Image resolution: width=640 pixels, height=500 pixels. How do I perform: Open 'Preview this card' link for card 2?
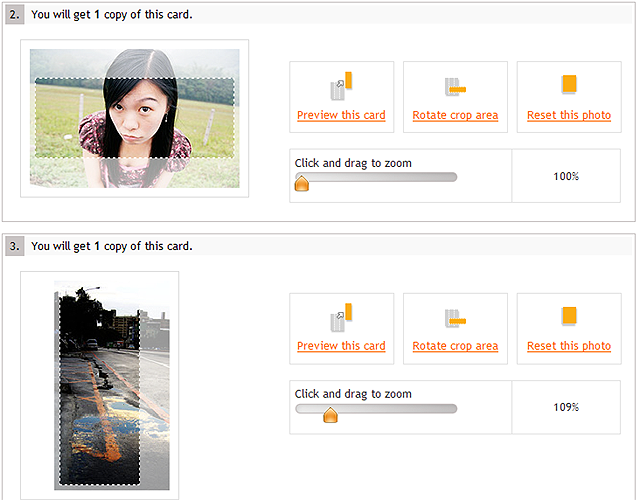tap(341, 116)
